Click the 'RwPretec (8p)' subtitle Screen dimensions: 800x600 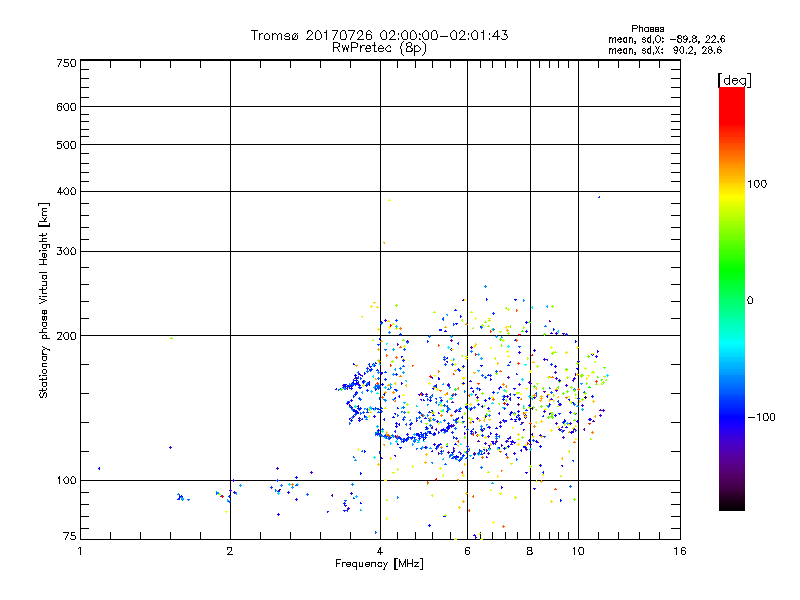pyautogui.click(x=379, y=48)
